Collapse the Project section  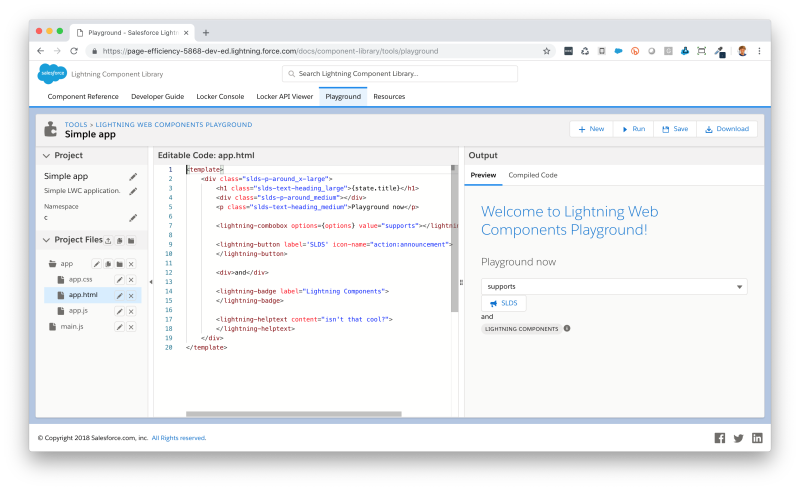pos(46,156)
